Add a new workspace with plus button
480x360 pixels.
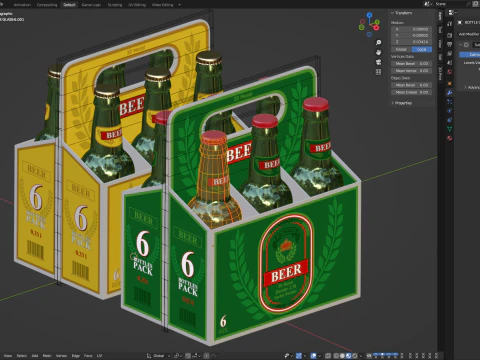coord(179,5)
